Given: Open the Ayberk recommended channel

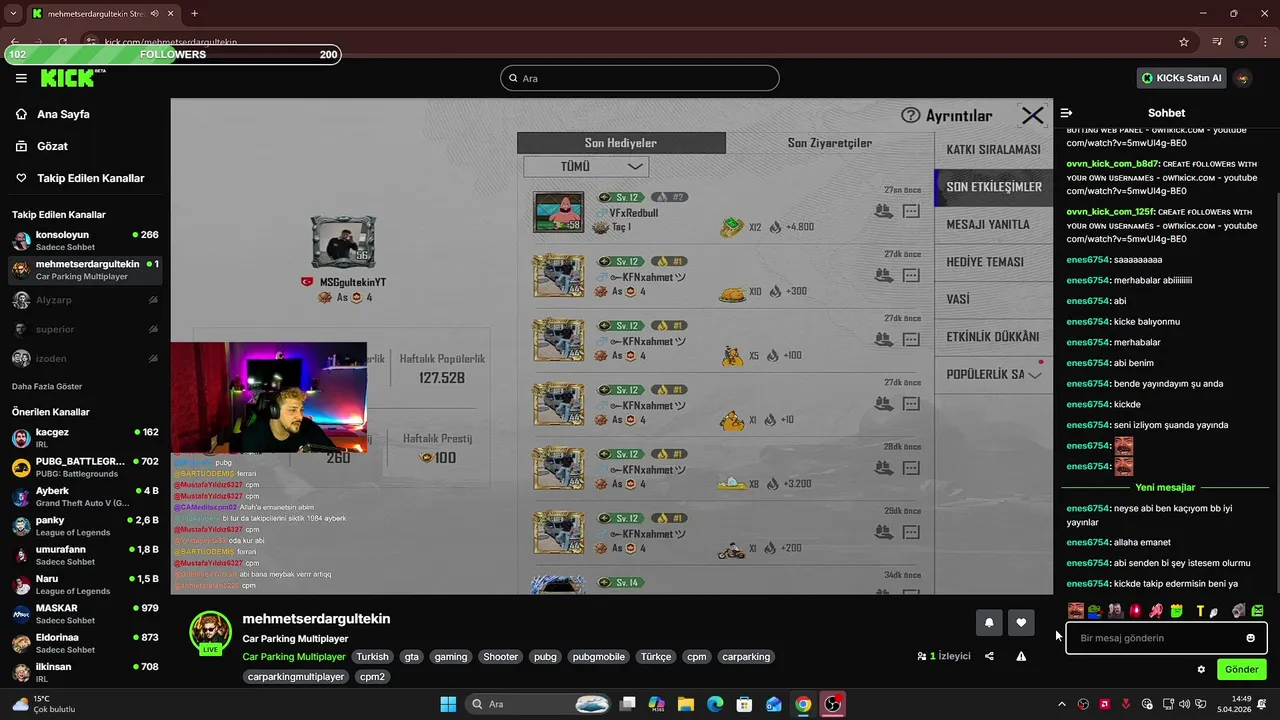Looking at the screenshot, I should click(85, 497).
